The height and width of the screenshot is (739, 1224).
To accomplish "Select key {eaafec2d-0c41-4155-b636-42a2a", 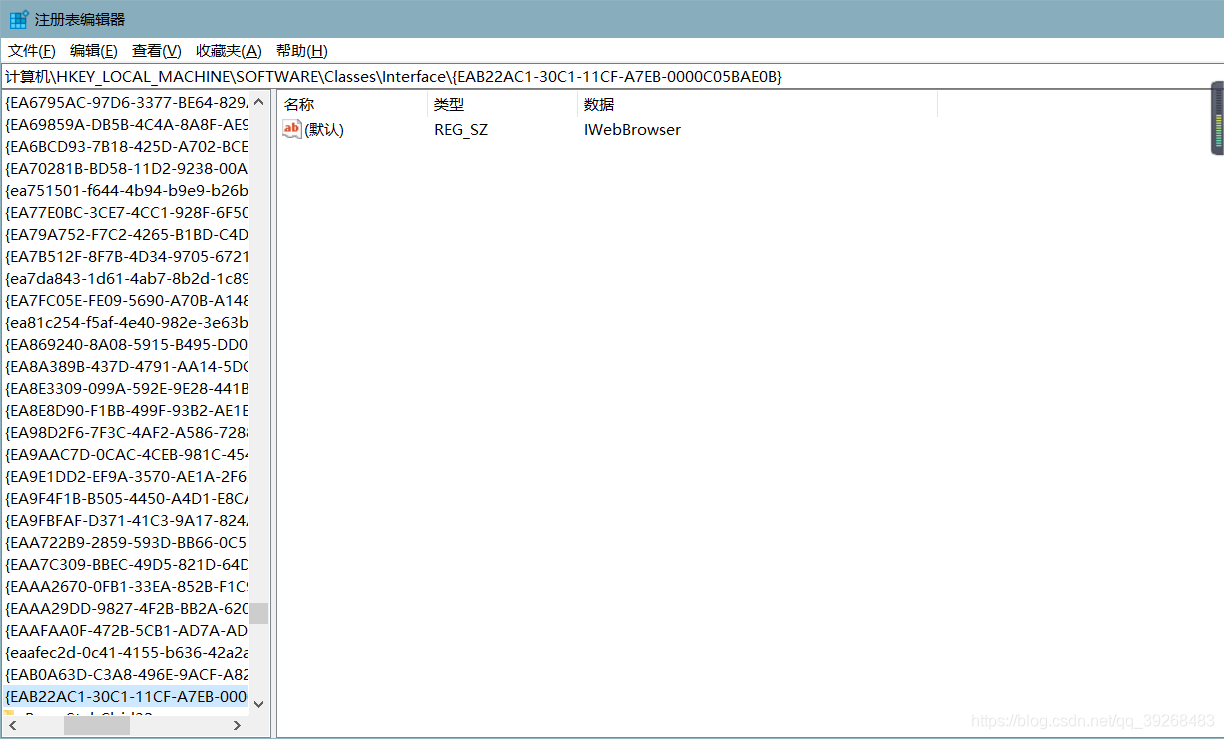I will click(x=126, y=652).
